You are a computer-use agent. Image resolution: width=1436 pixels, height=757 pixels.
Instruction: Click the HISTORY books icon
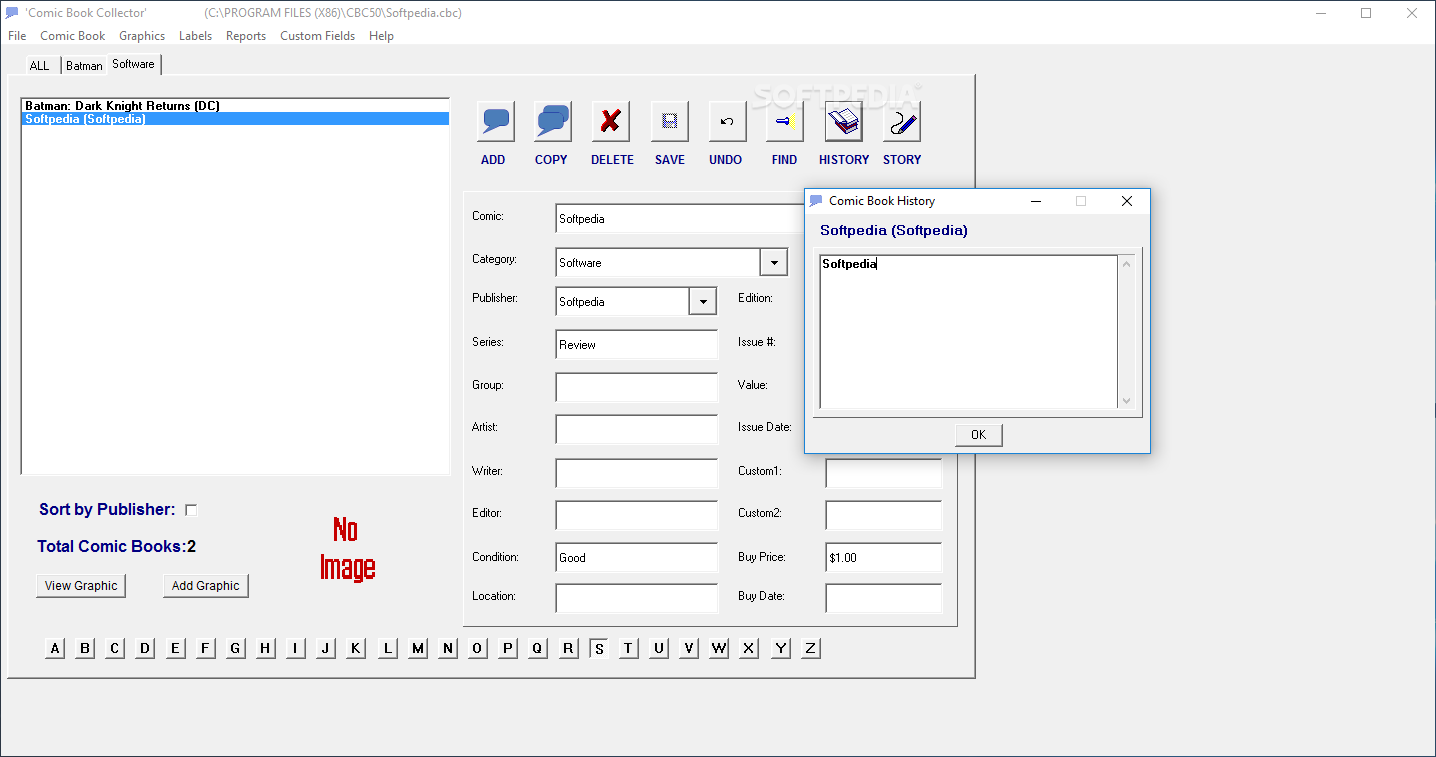[x=843, y=122]
